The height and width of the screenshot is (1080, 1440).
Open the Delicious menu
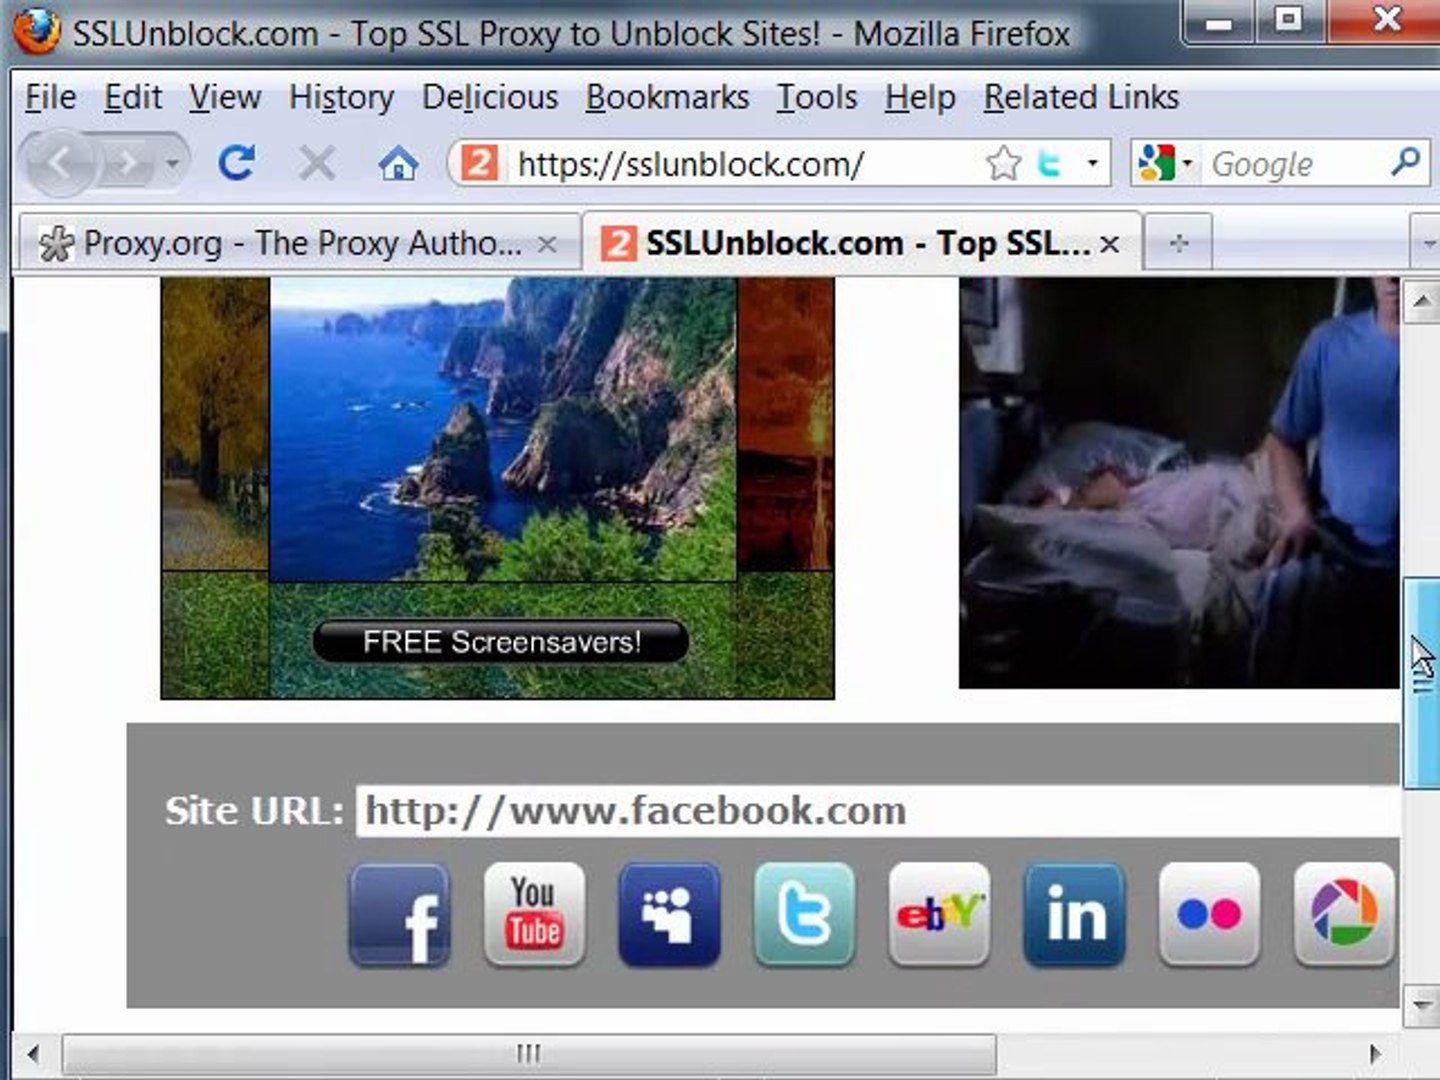(x=490, y=97)
